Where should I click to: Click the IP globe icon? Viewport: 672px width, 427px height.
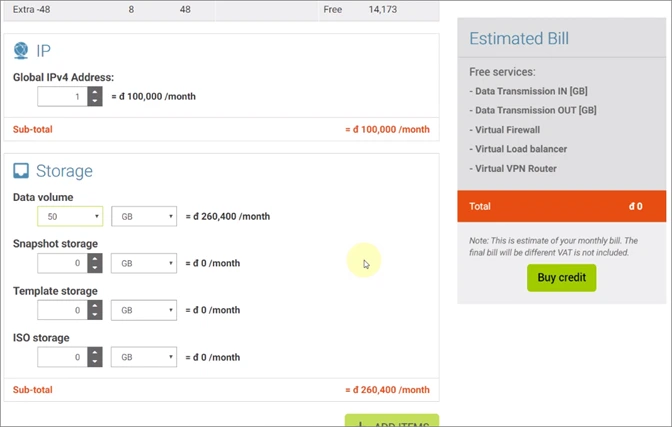tap(21, 51)
